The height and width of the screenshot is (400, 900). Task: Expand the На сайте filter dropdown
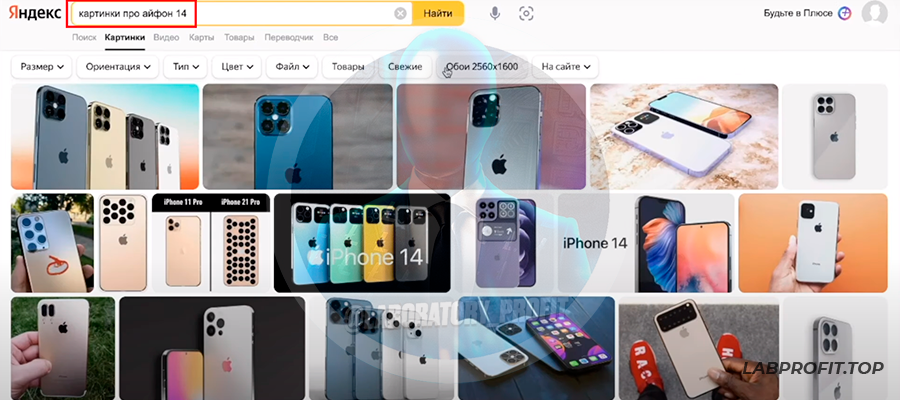[565, 67]
